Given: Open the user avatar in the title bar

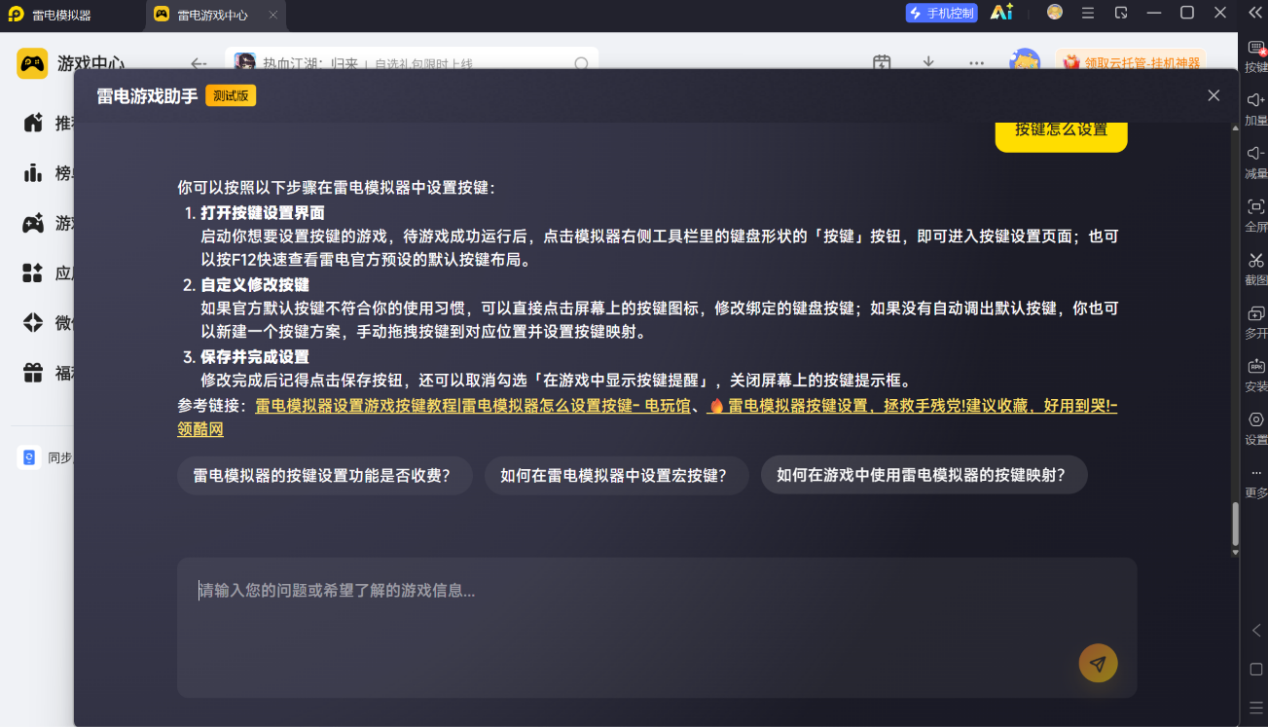Looking at the screenshot, I should (x=1055, y=12).
